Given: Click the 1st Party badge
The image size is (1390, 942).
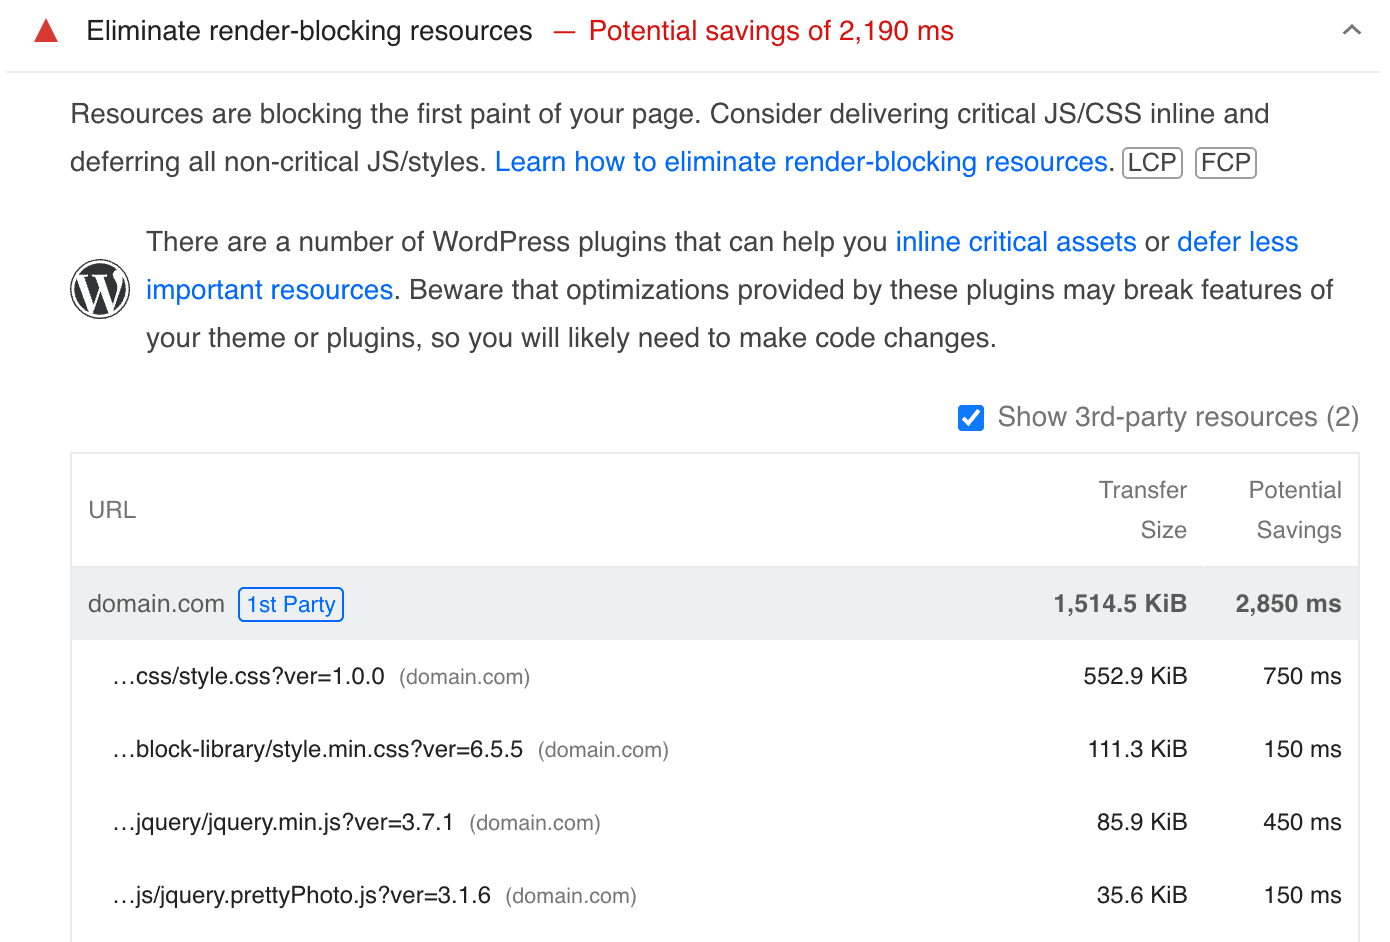Looking at the screenshot, I should (x=291, y=604).
